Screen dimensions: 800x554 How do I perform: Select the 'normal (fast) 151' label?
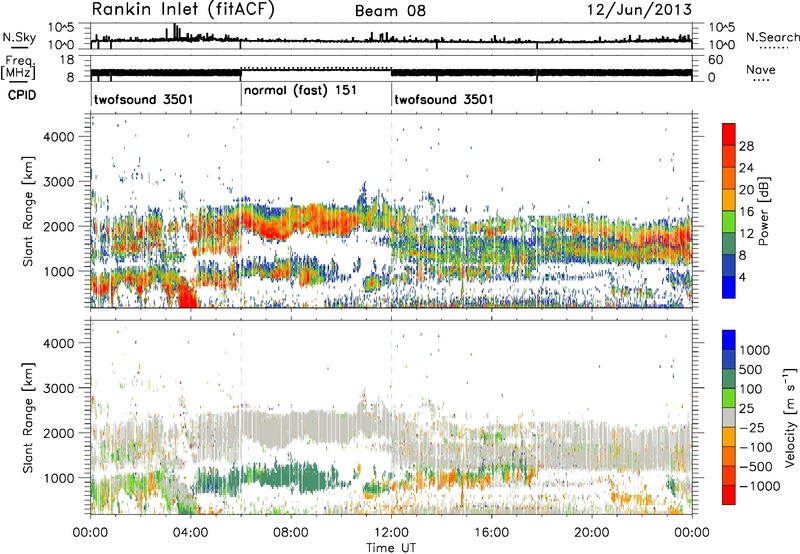300,91
